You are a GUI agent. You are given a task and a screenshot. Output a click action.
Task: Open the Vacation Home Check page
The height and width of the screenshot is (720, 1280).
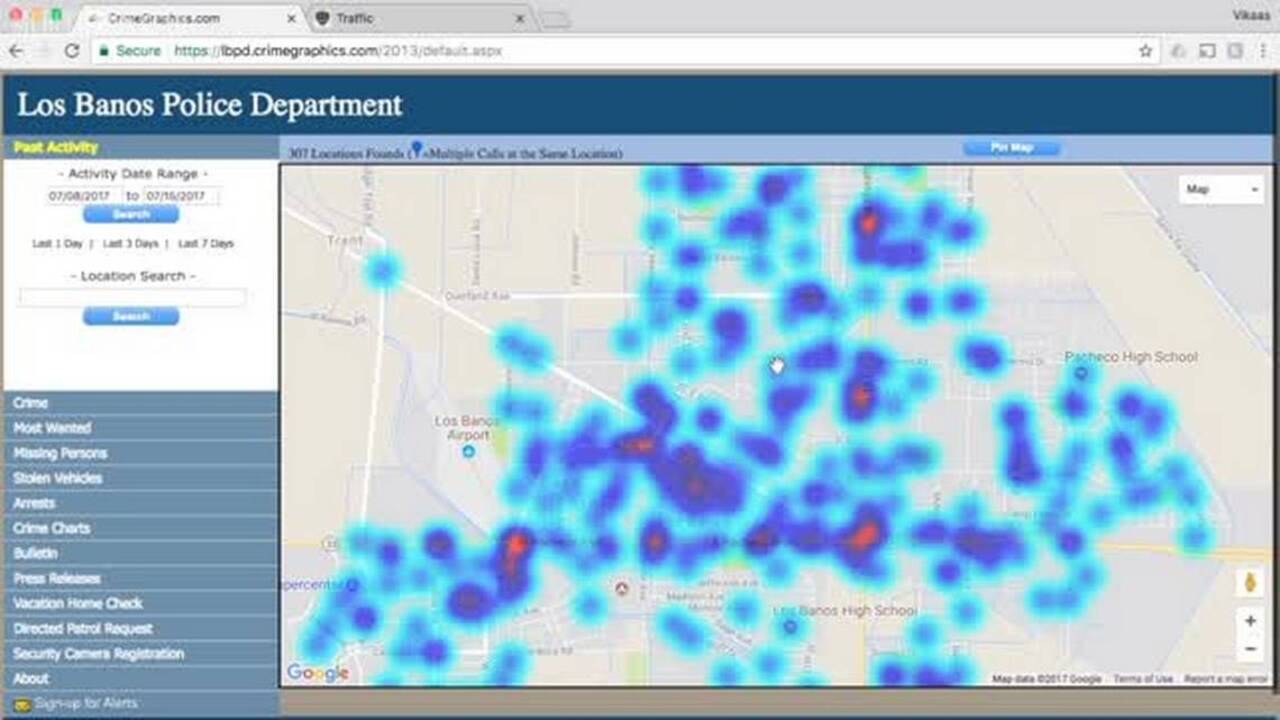pyautogui.click(x=140, y=603)
